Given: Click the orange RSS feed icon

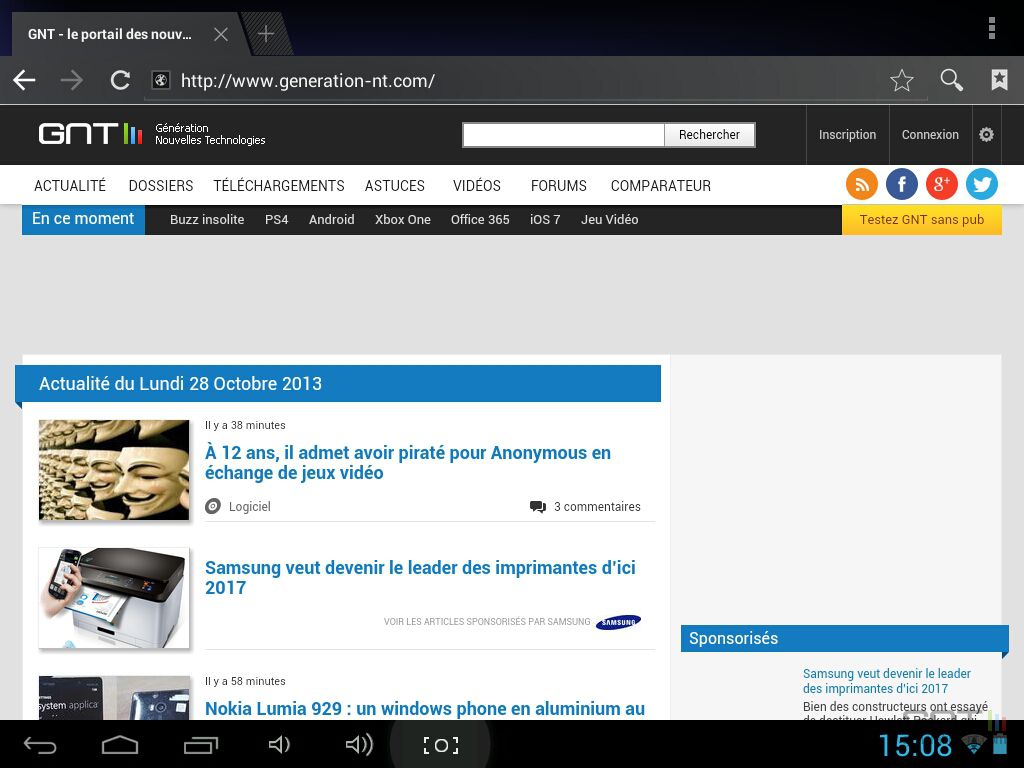Looking at the screenshot, I should coord(861,184).
